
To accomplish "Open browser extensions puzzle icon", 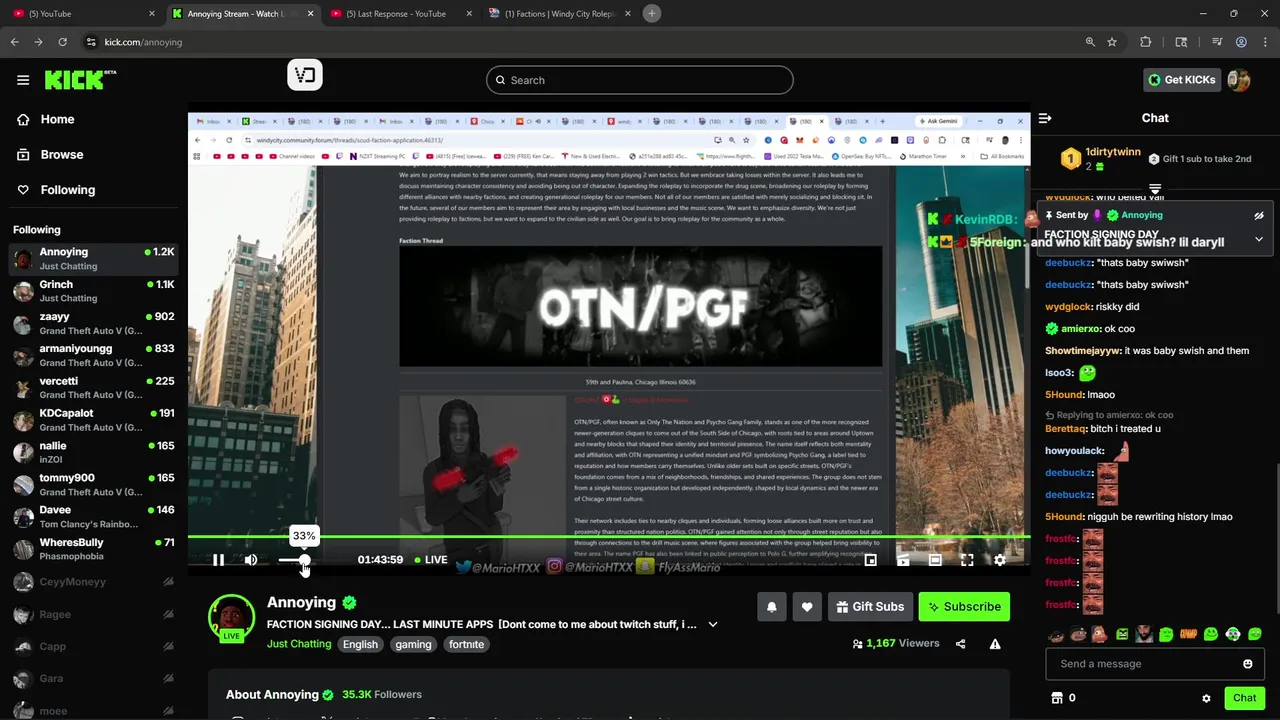I will [x=1146, y=42].
